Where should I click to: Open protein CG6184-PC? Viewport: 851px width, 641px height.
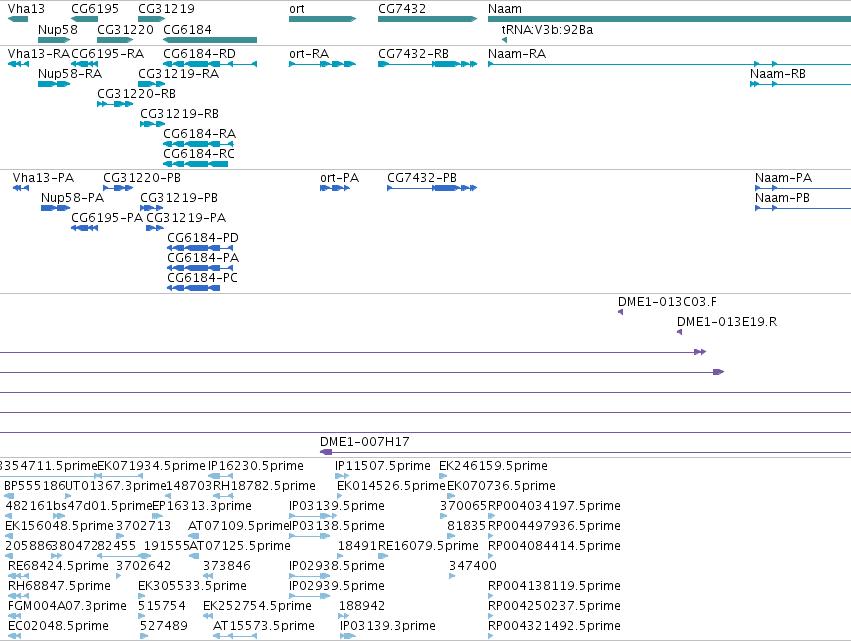coord(202,277)
